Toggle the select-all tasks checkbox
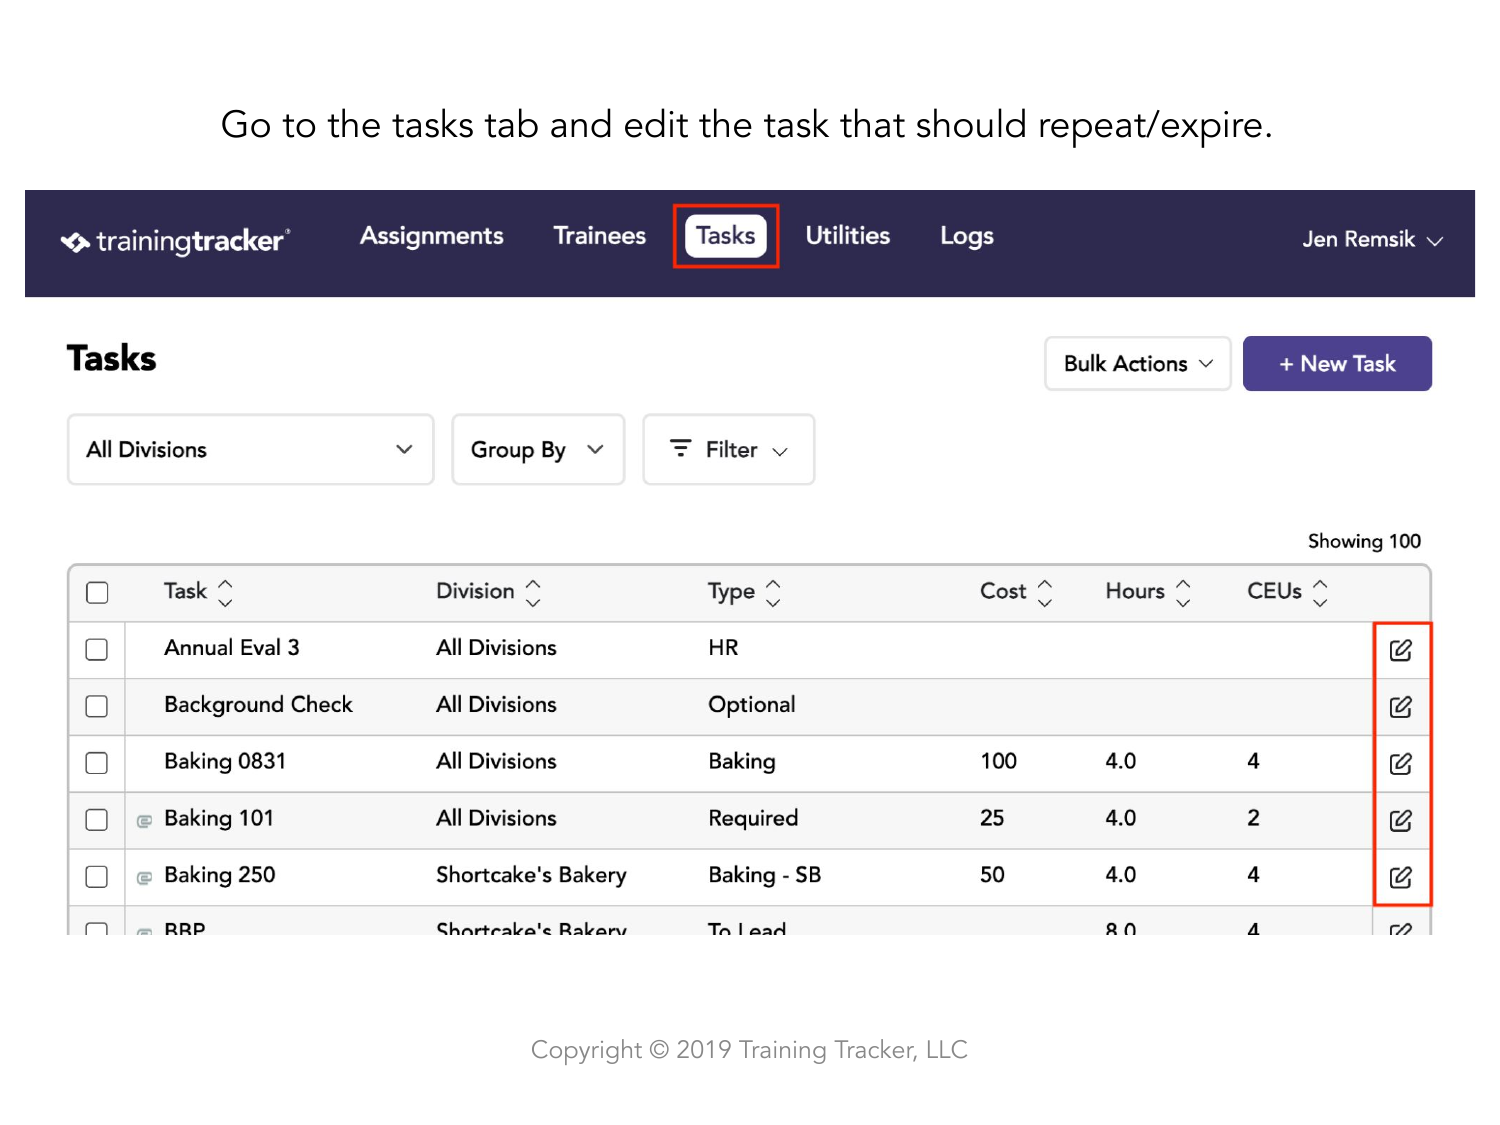Screen dimensions: 1500x1125 click(x=97, y=593)
